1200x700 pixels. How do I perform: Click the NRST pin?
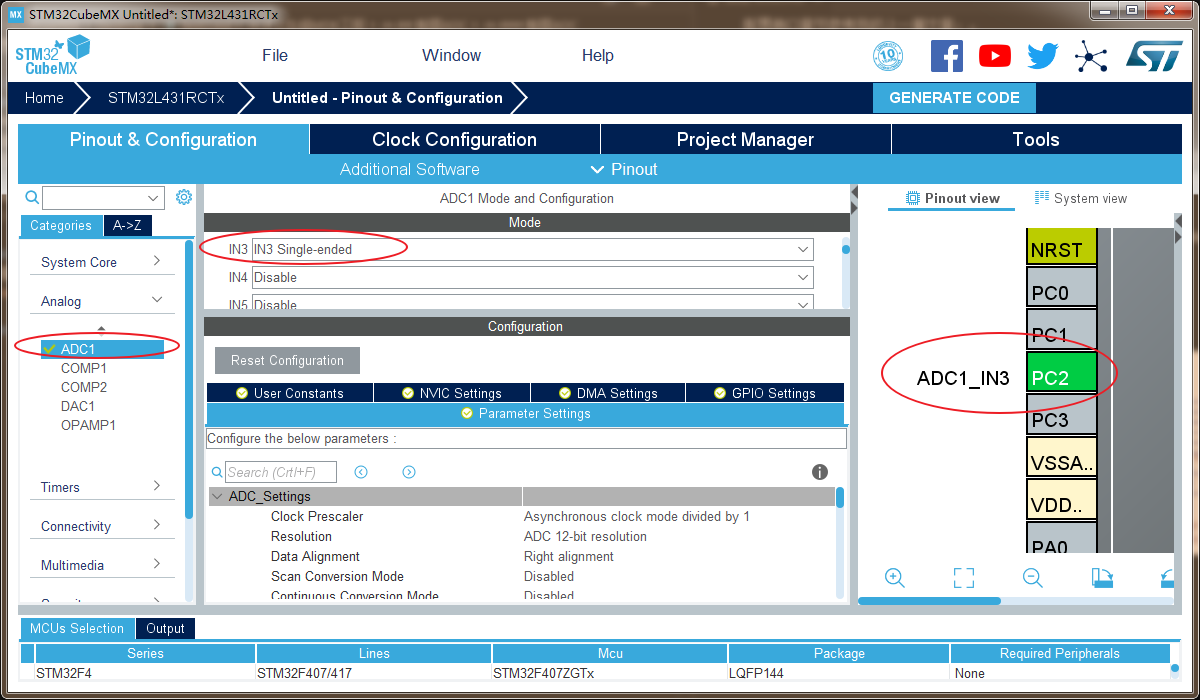1062,247
